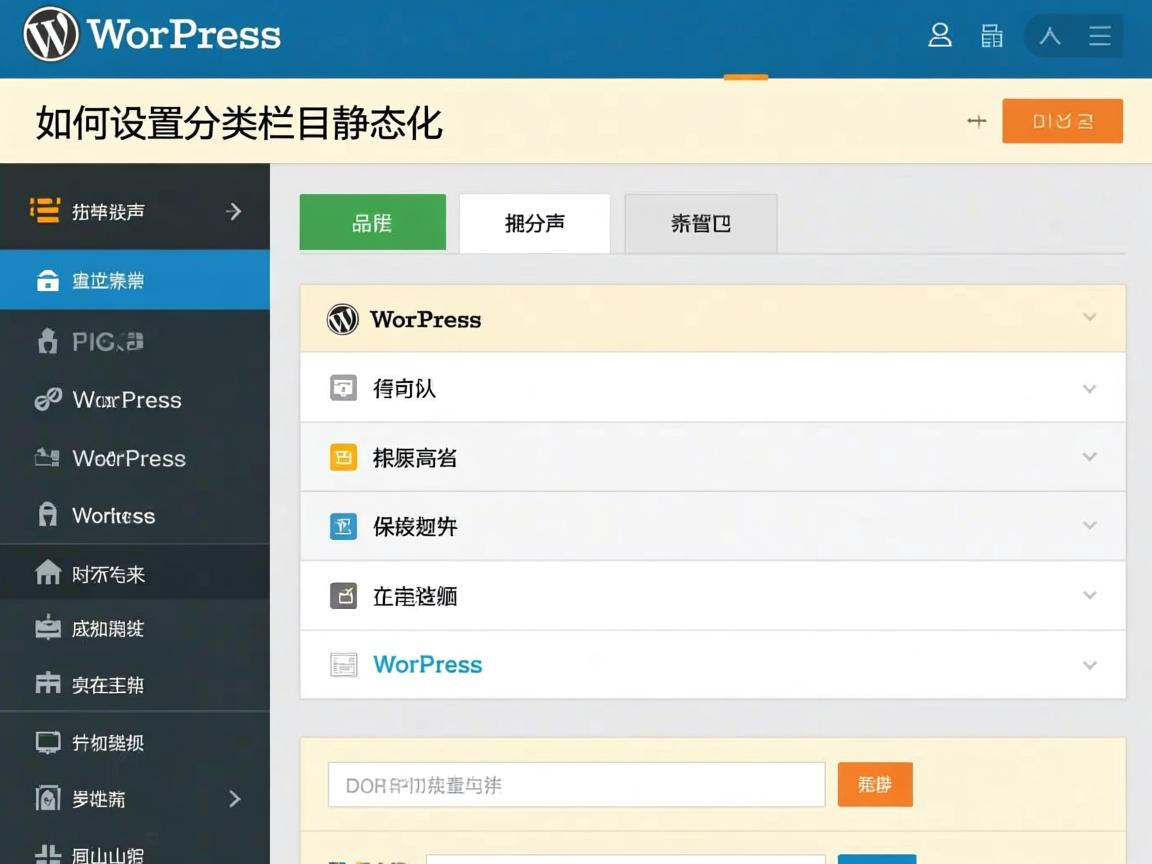Expand the 罗坡蒲 sidebar submenu arrow
The image size is (1152, 864).
point(233,799)
